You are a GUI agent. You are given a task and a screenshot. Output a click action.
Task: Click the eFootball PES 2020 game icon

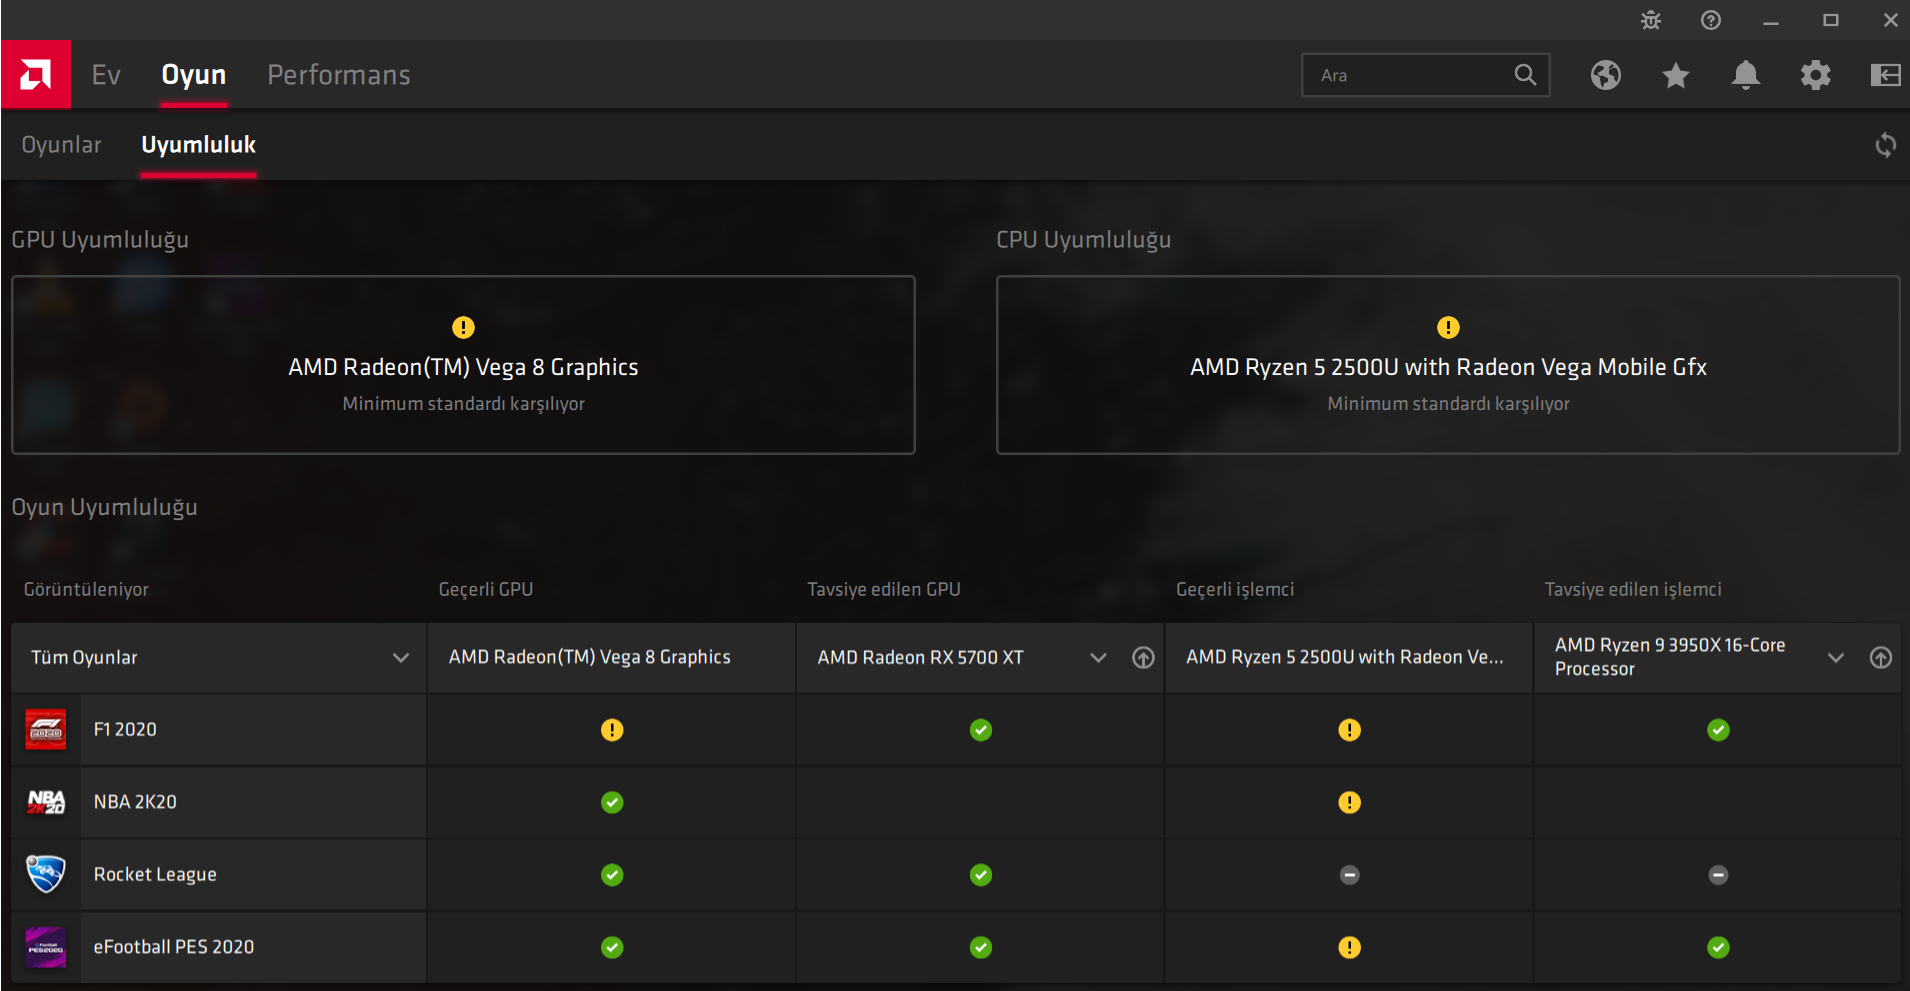(46, 947)
